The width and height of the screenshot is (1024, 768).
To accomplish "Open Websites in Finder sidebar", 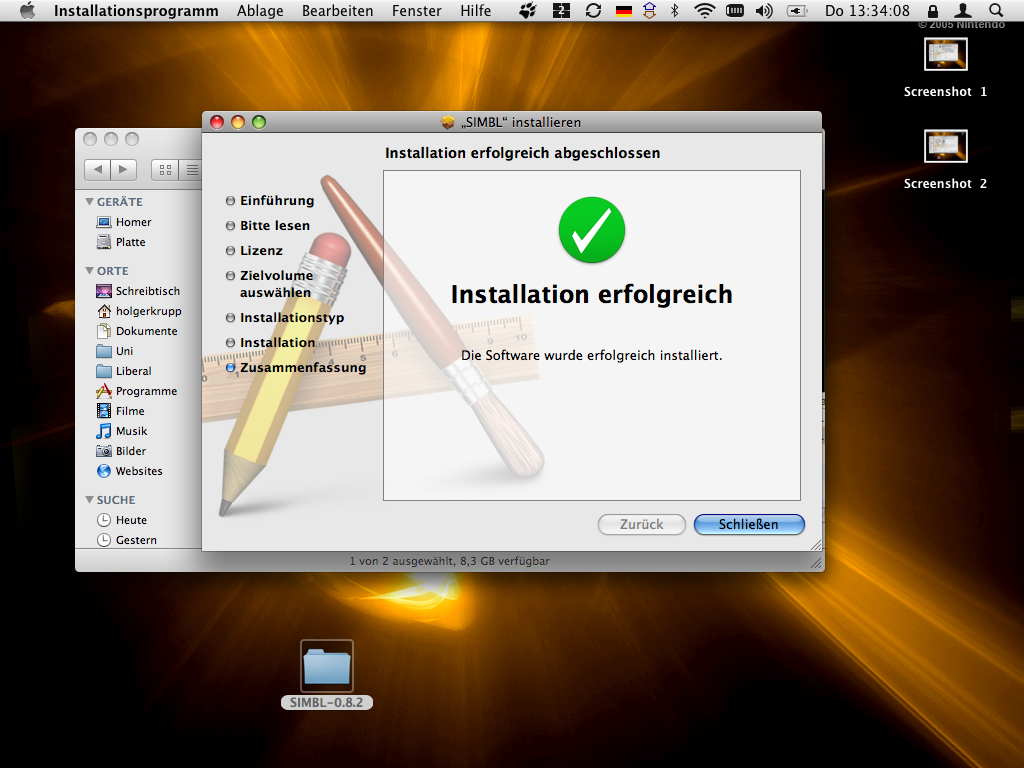I will 129,471.
